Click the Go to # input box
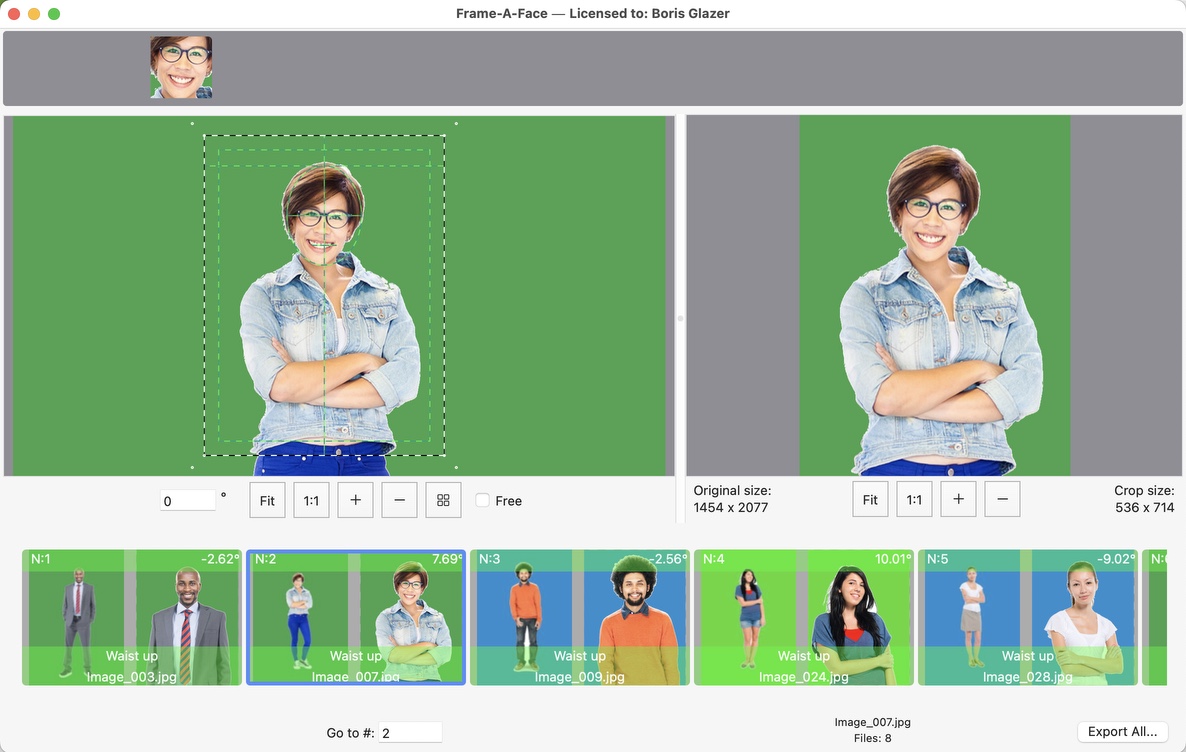Viewport: 1186px width, 752px height. 410,731
